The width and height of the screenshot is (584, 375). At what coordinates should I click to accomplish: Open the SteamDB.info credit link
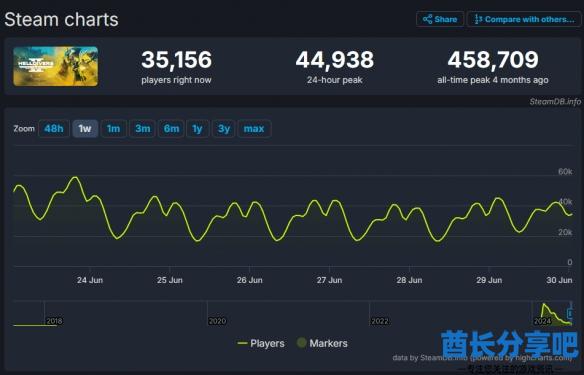[x=555, y=101]
